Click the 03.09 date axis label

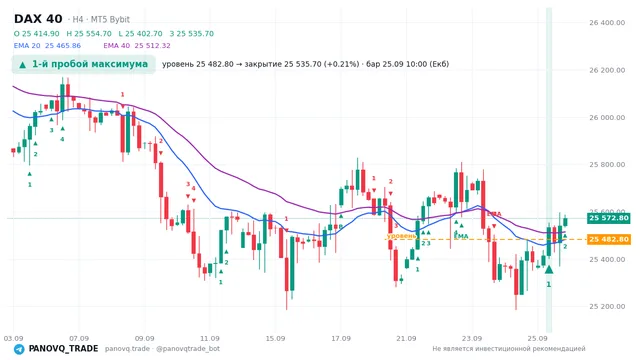click(x=13, y=338)
